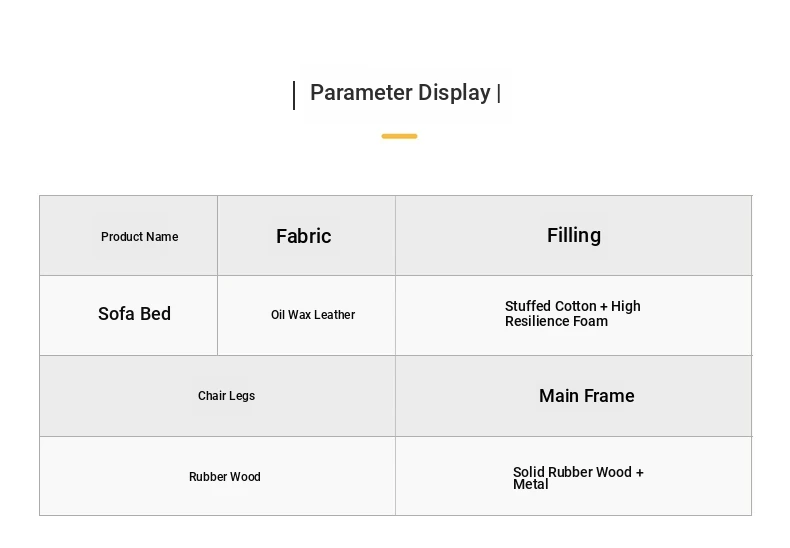Click the word Leather in fabric cell
Viewport: 790px width, 548px height.
click(335, 315)
